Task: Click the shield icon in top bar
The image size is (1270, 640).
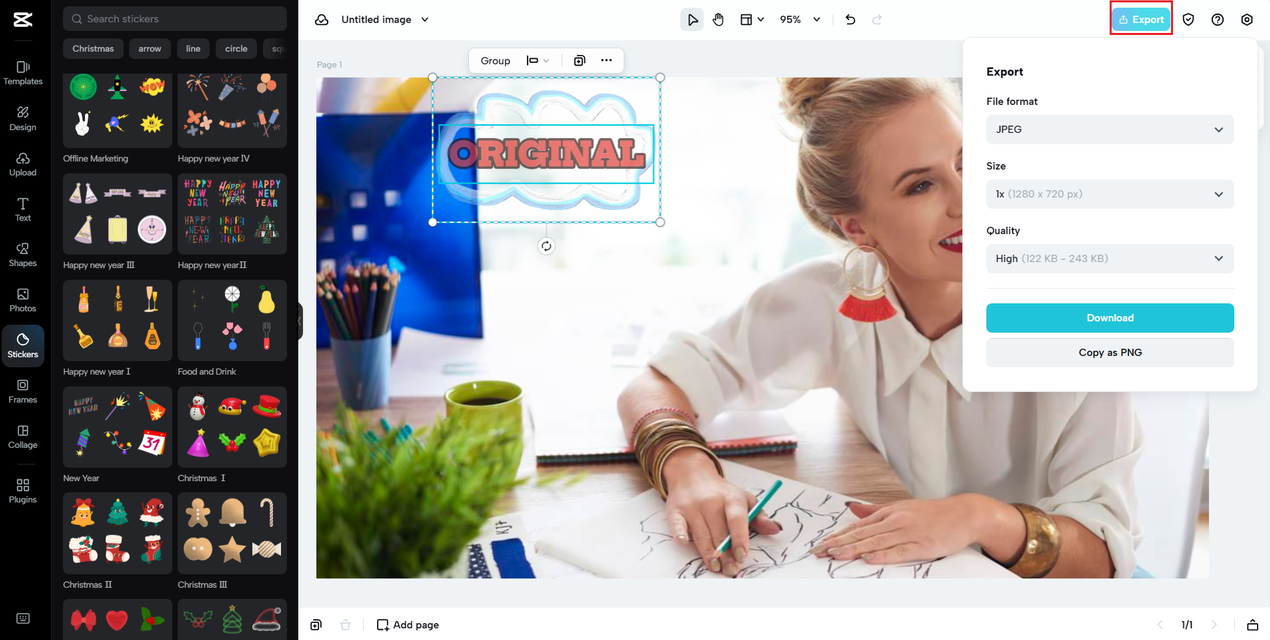Action: pyautogui.click(x=1188, y=20)
